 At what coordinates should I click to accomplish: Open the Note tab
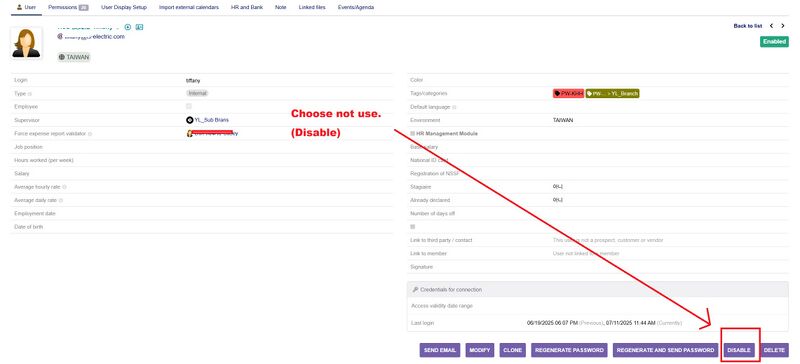(281, 8)
